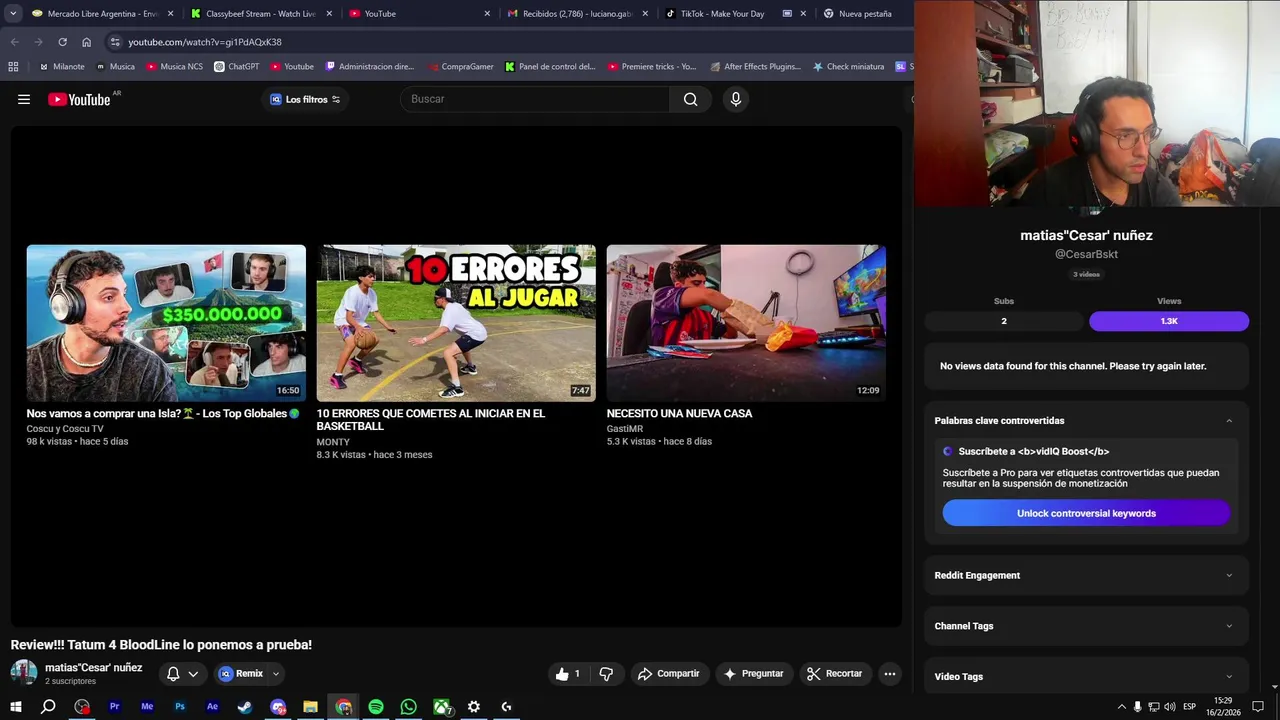Open Discord from taskbar

[x=278, y=707]
